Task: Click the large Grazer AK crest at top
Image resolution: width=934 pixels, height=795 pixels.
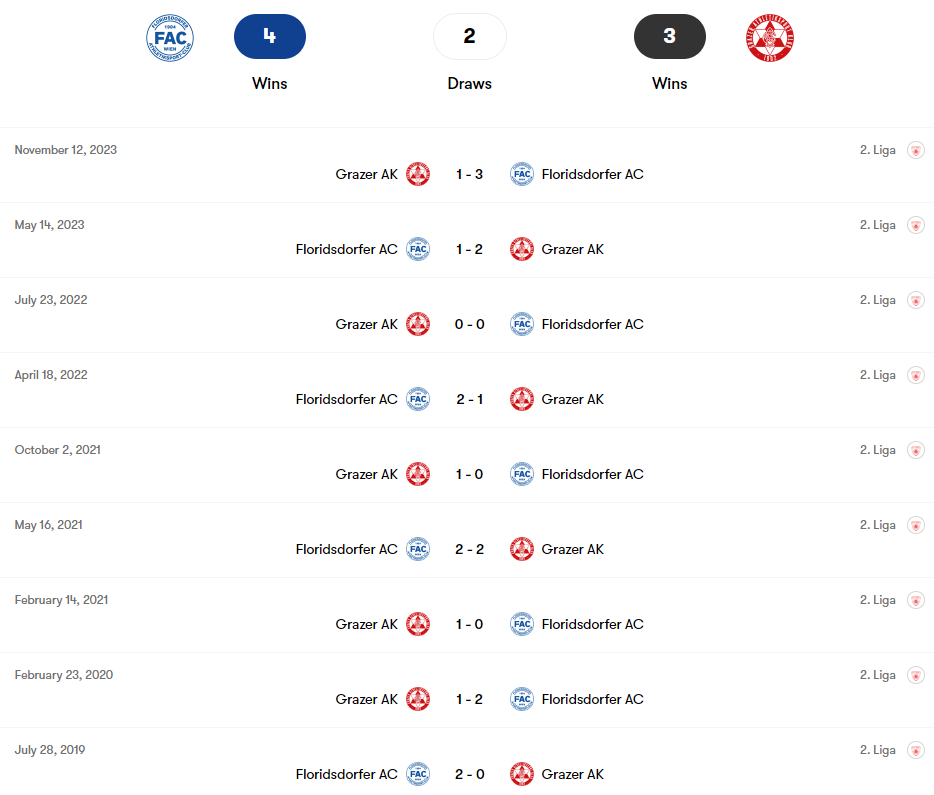Action: 770,38
